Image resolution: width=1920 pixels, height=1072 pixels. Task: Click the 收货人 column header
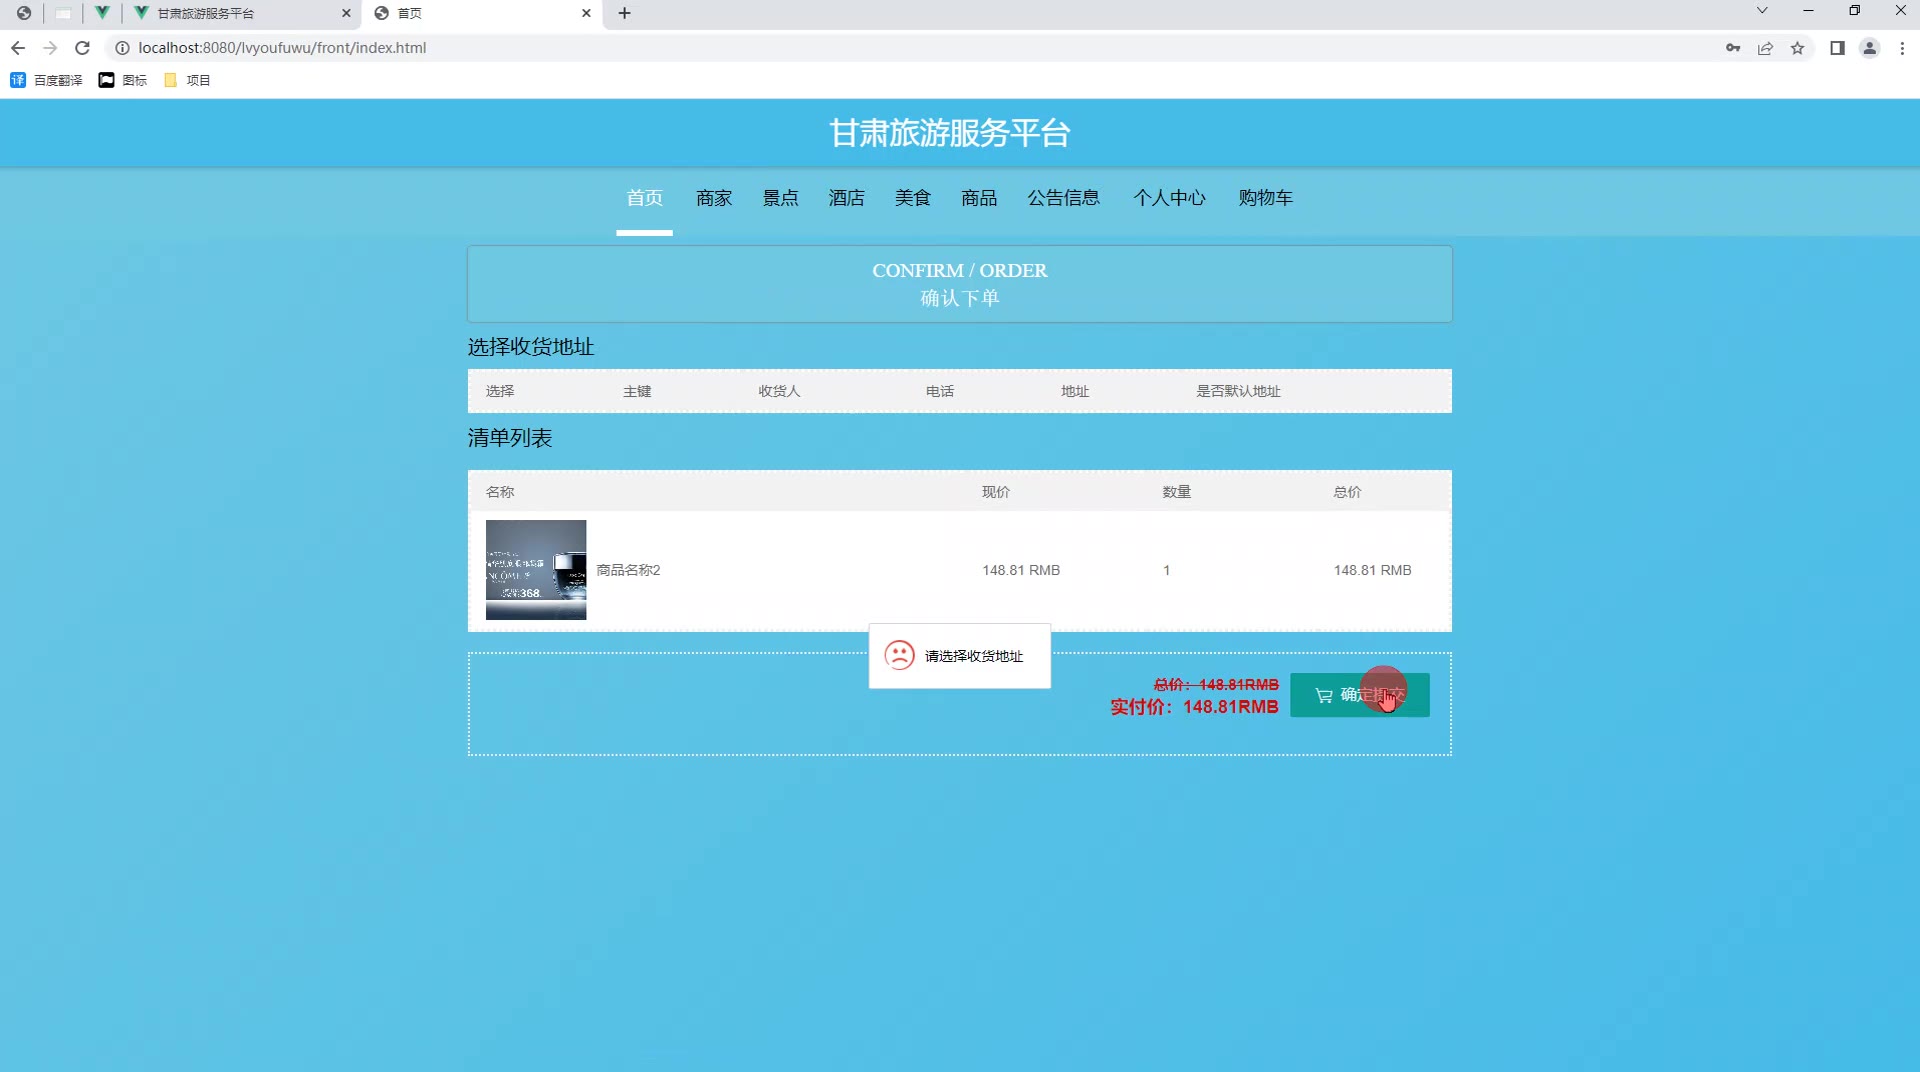tap(779, 391)
